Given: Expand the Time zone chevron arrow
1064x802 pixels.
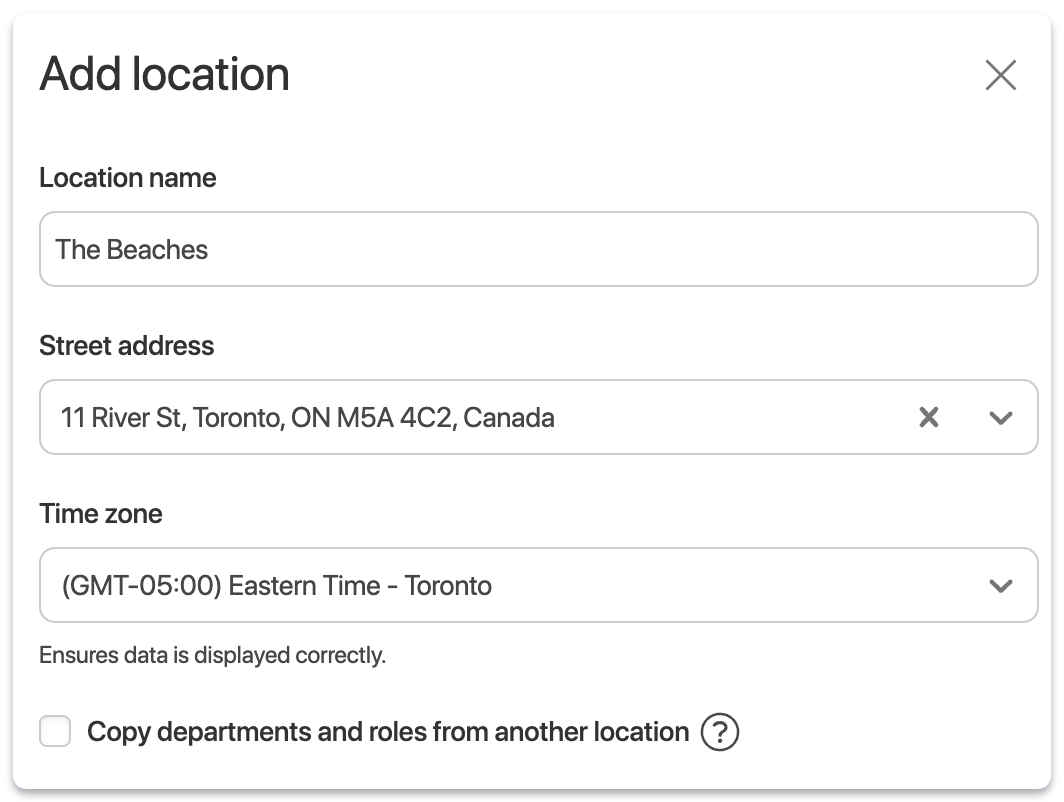Looking at the screenshot, I should [x=1000, y=585].
